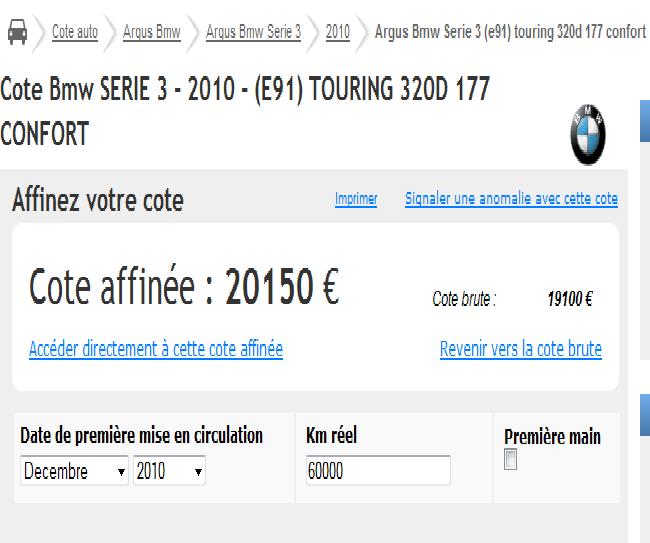Click the Cote brute 19100 € value
Image resolution: width=650 pixels, height=543 pixels.
[x=570, y=299]
